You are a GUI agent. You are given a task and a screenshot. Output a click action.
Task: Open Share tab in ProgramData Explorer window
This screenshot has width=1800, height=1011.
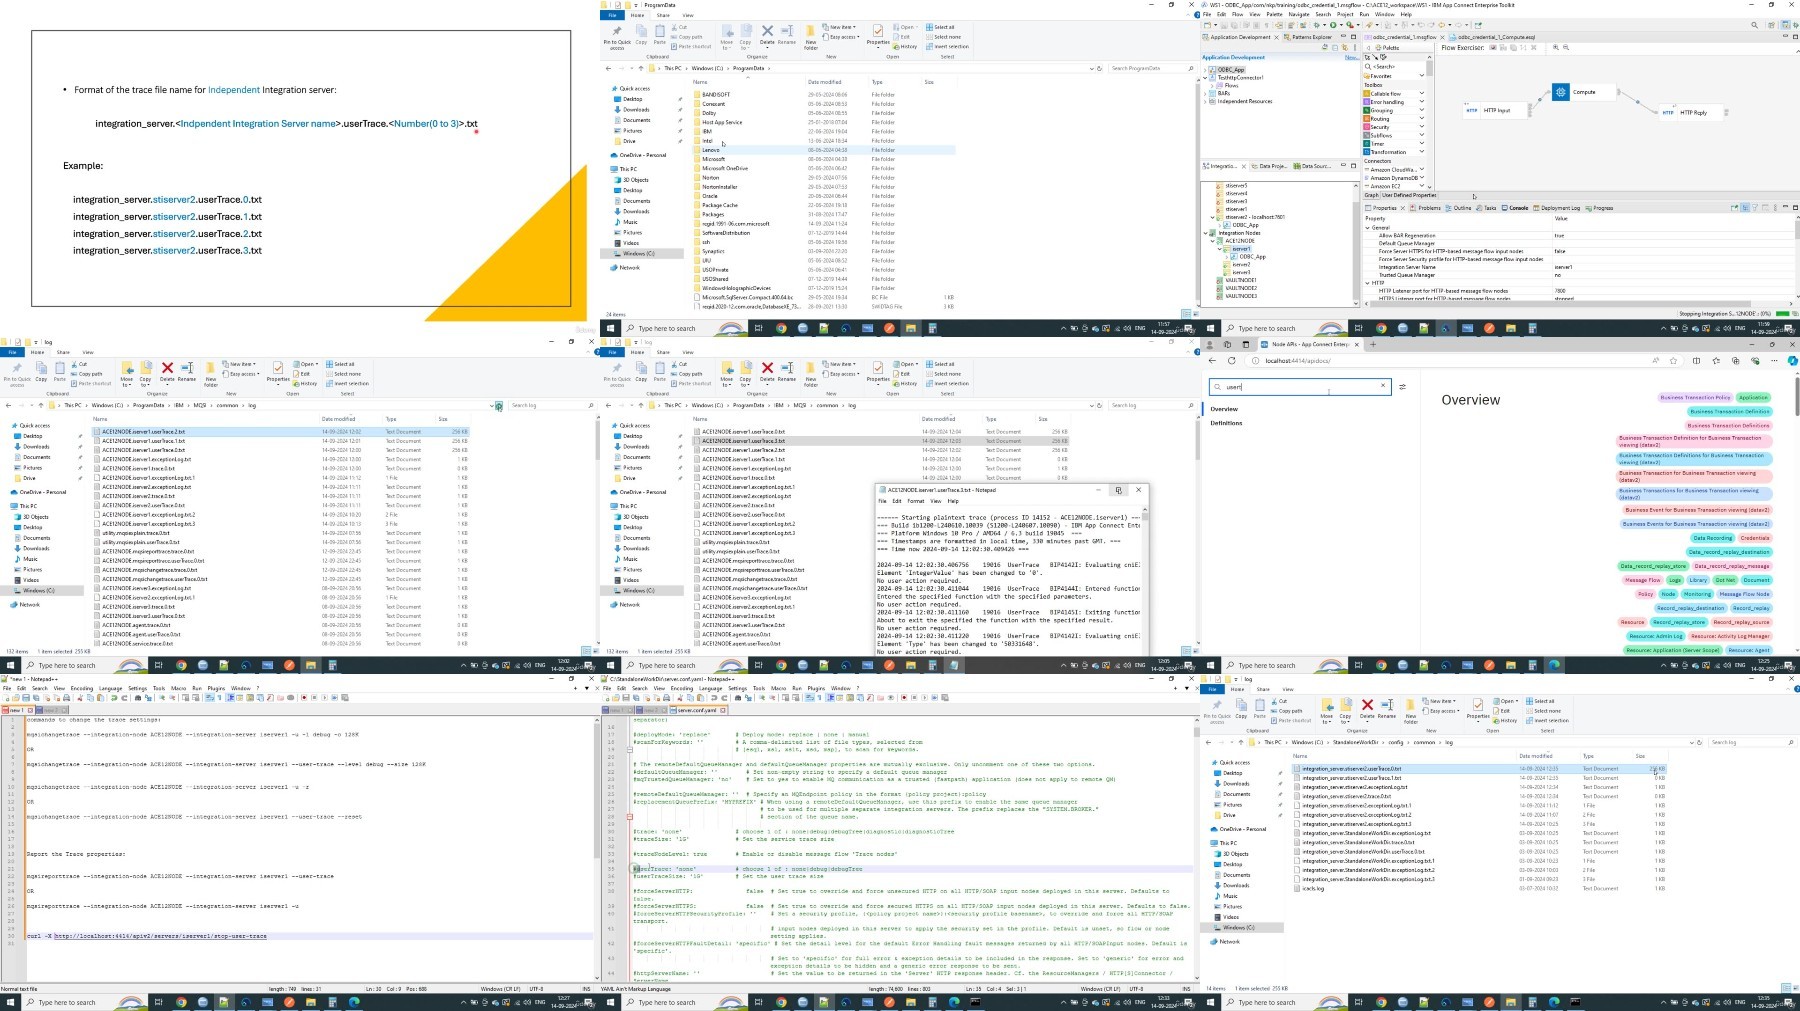coord(663,15)
